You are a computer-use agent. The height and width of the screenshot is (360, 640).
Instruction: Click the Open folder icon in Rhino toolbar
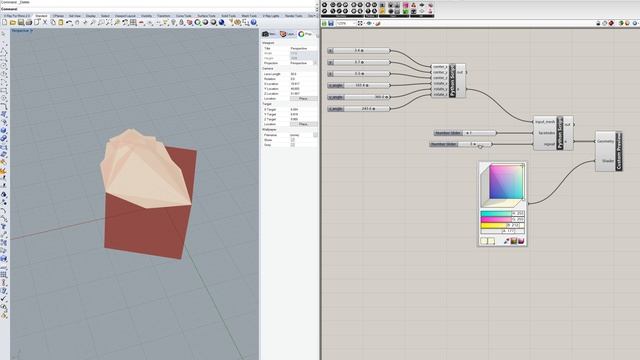click(x=13, y=22)
